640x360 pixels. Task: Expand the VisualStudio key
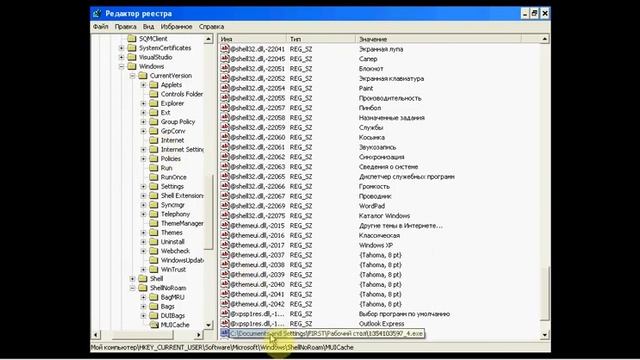[x=122, y=57]
